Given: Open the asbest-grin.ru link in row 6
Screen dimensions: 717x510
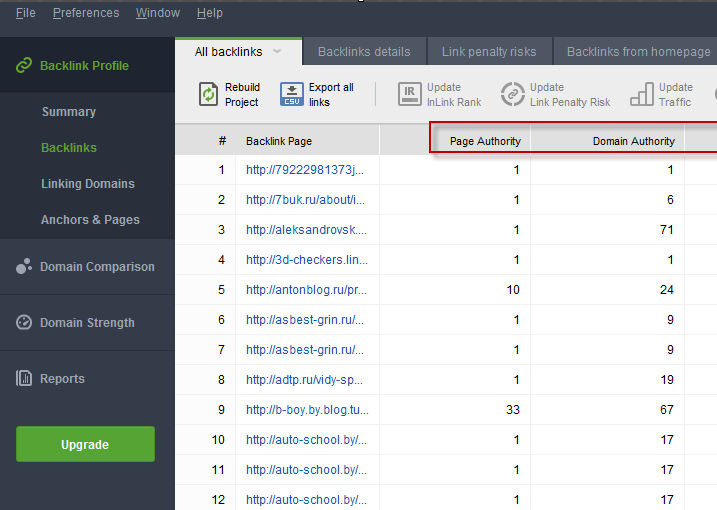Looking at the screenshot, I should (305, 320).
